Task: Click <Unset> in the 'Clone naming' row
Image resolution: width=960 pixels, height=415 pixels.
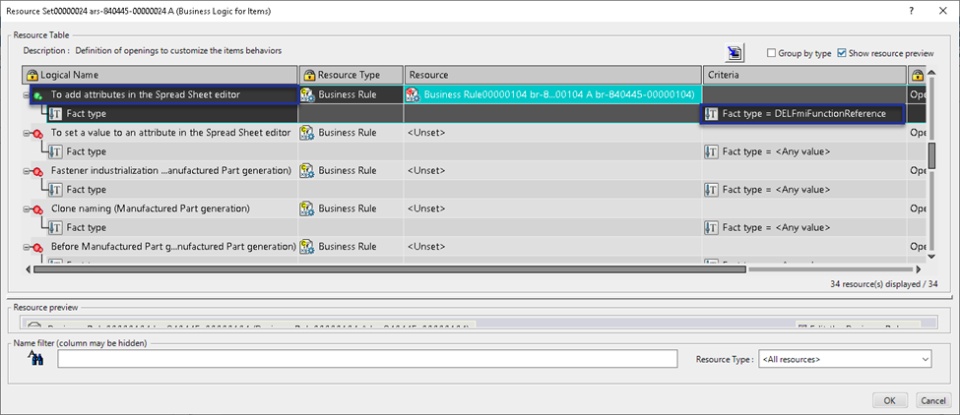Action: point(426,209)
